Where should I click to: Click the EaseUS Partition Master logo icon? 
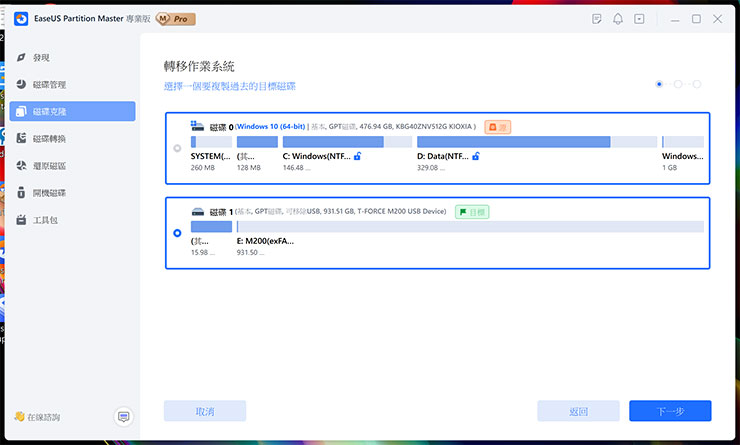click(21, 19)
